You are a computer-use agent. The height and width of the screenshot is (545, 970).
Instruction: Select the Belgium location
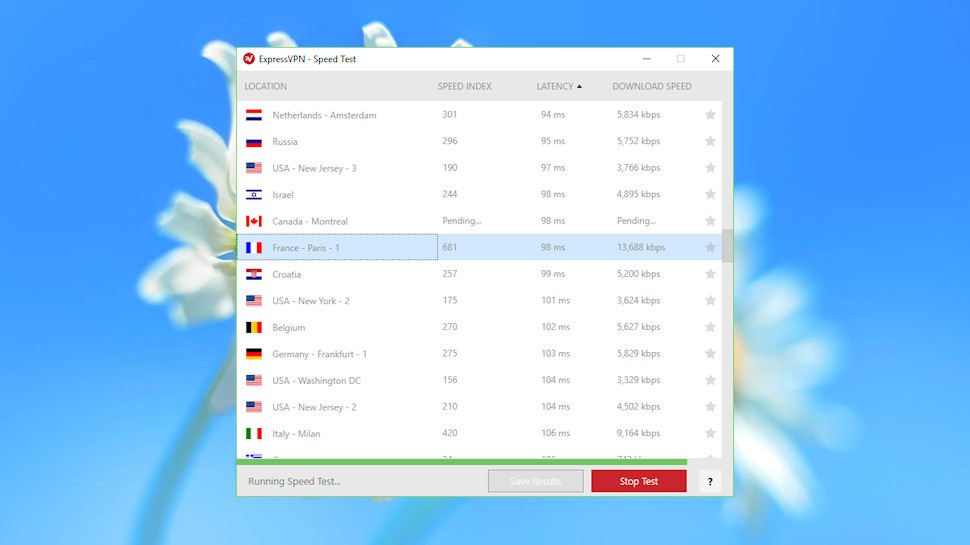(x=479, y=327)
